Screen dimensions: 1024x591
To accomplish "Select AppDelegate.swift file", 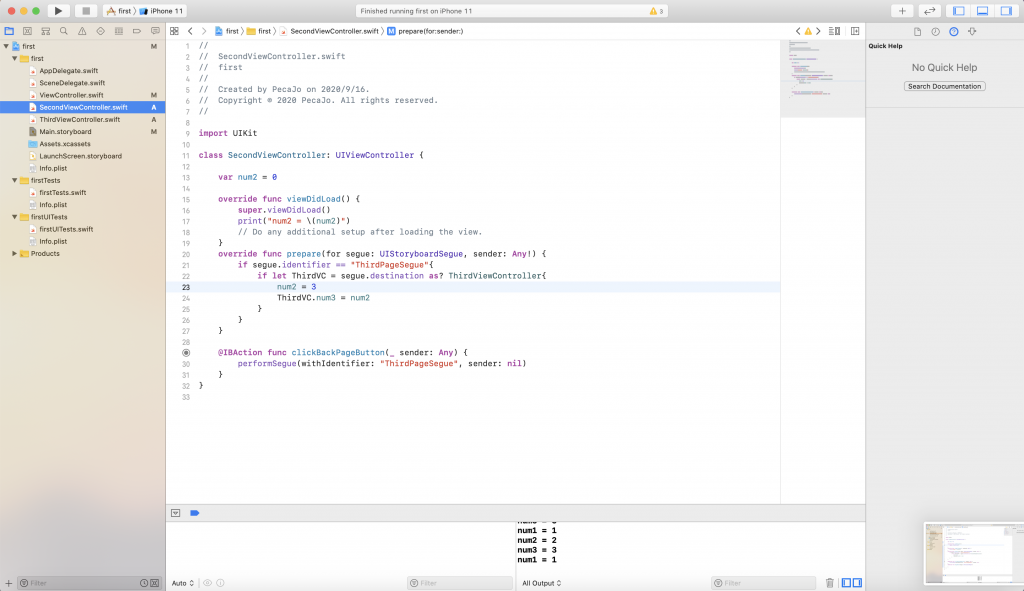I will coord(69,71).
